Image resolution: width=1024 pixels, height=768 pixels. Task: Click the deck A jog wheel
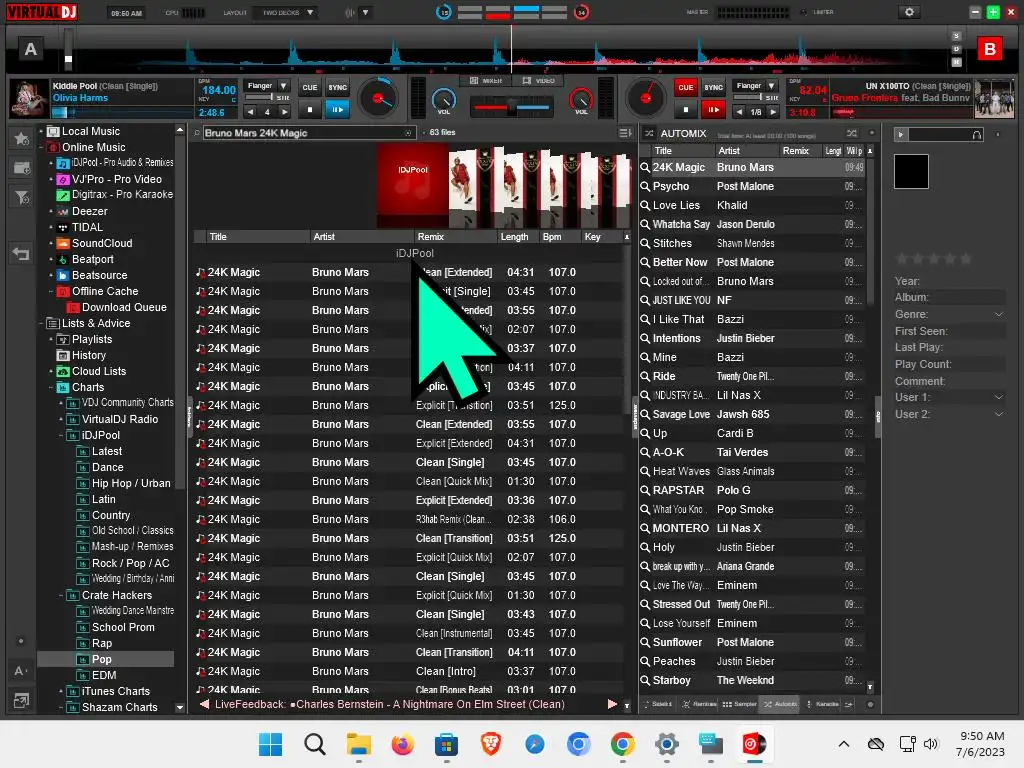coord(377,98)
